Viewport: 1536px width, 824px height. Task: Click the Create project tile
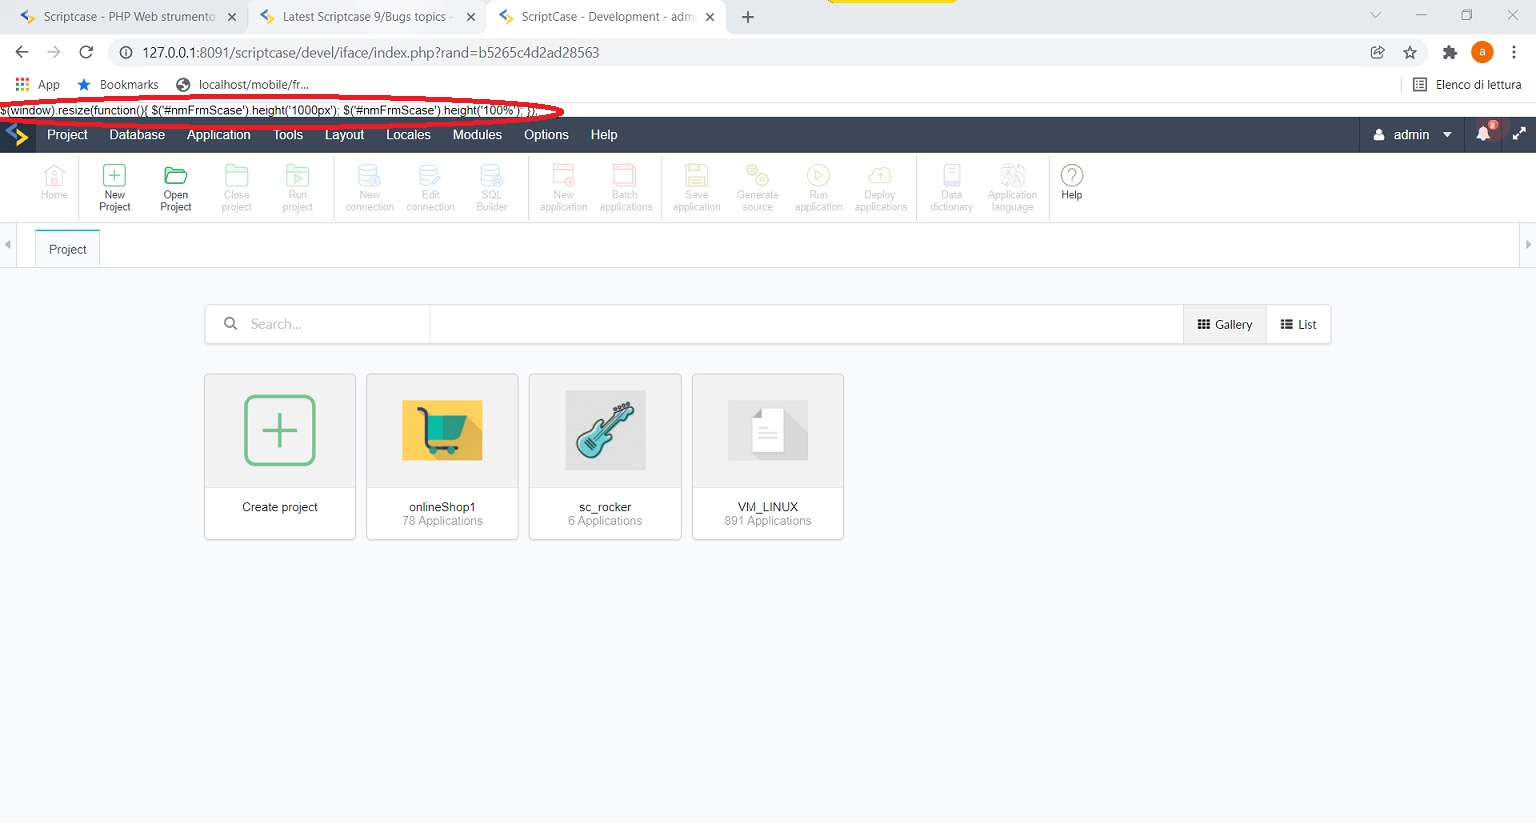(x=280, y=456)
